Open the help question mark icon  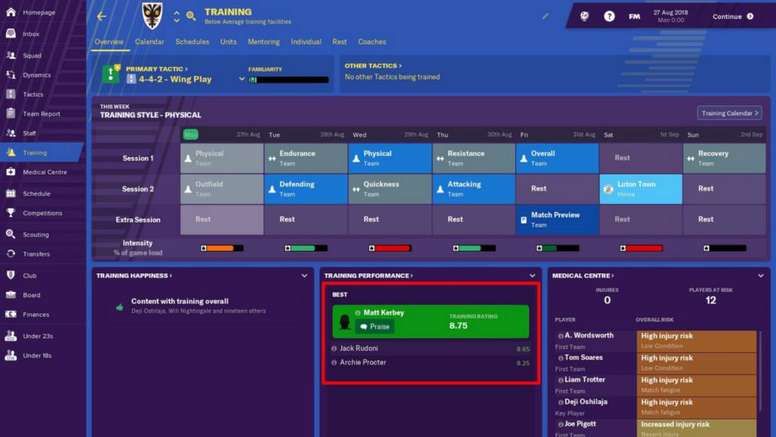pos(609,16)
